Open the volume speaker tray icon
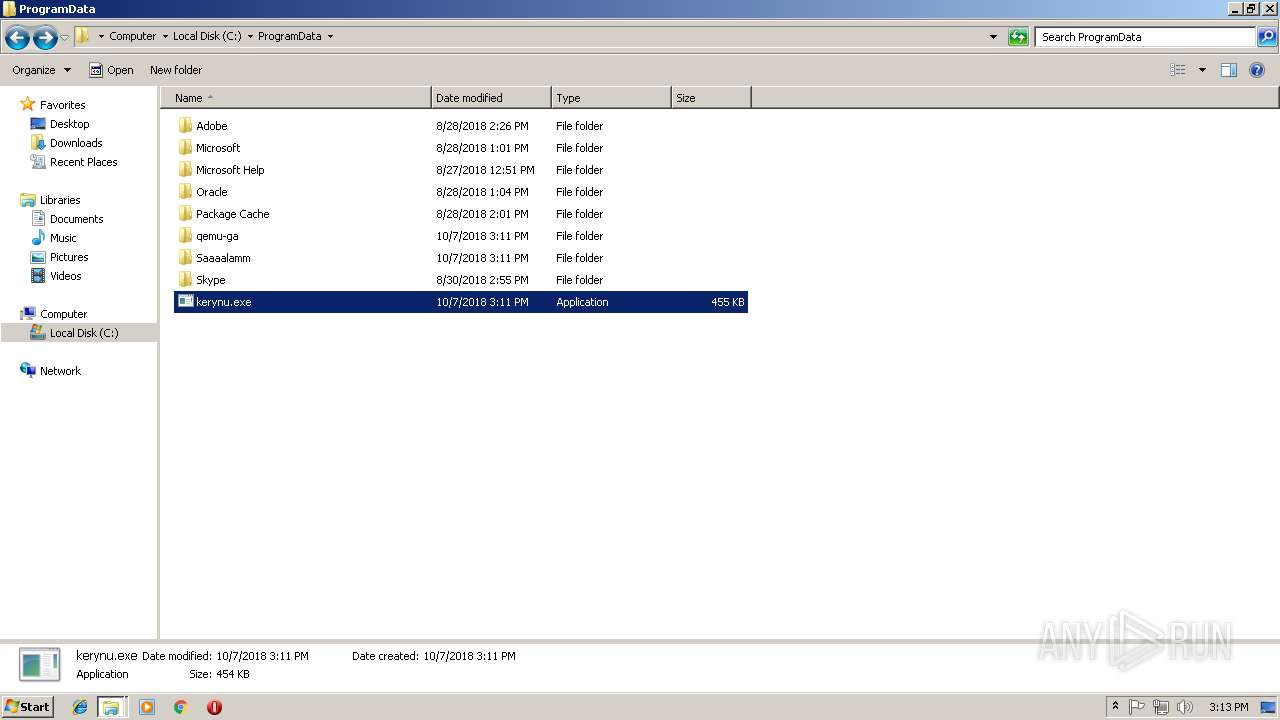Viewport: 1280px width, 720px height. click(1185, 707)
